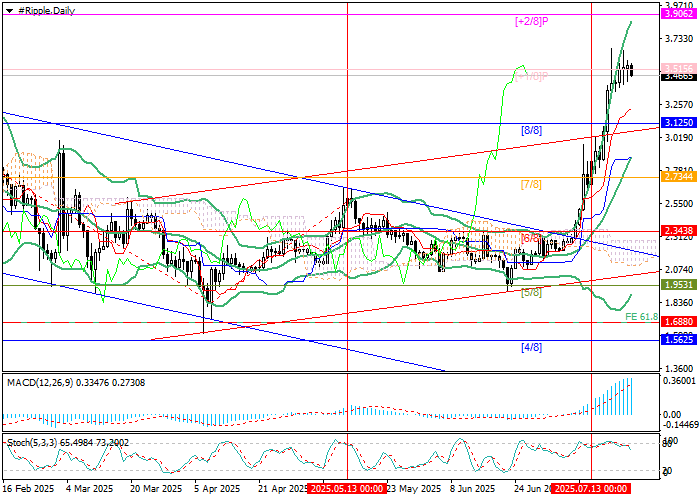Click the gray 3.4665 current price tag

(678, 76)
